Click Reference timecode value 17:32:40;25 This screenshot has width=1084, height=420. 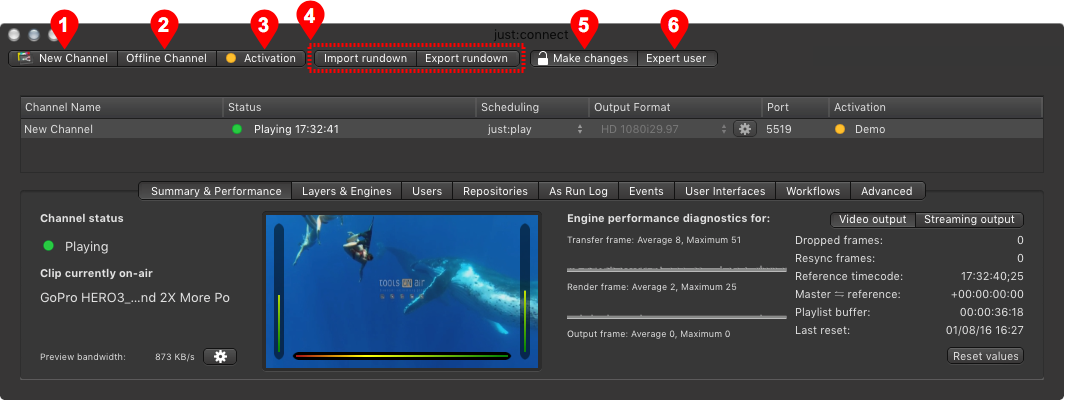(x=992, y=276)
